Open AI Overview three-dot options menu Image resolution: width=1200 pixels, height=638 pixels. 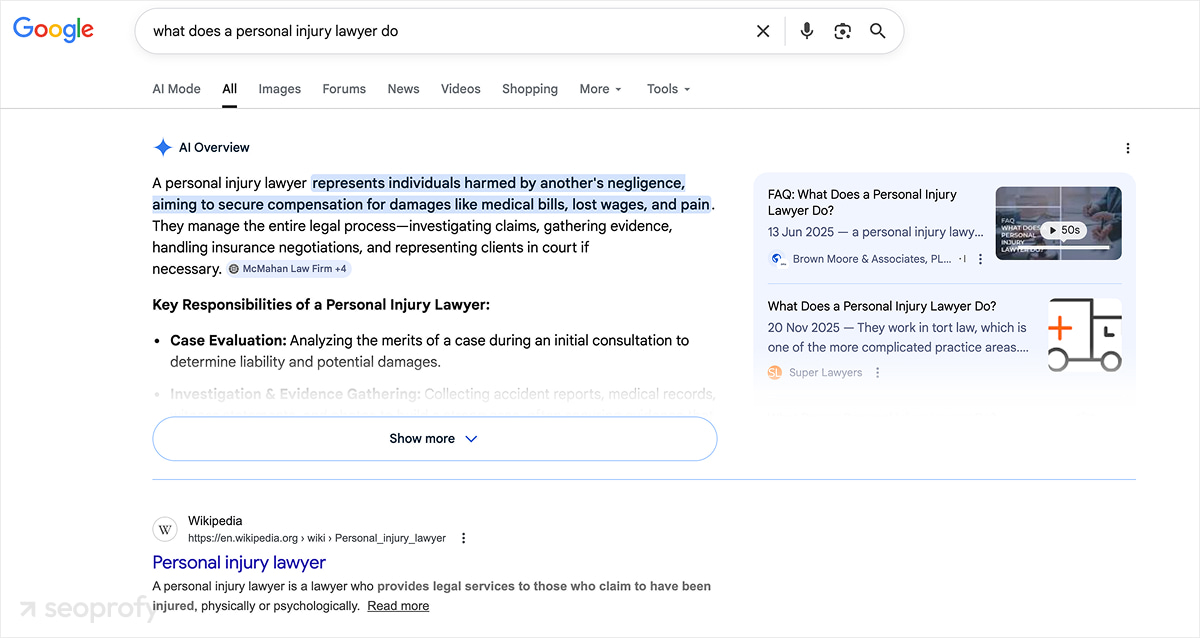coord(1128,148)
